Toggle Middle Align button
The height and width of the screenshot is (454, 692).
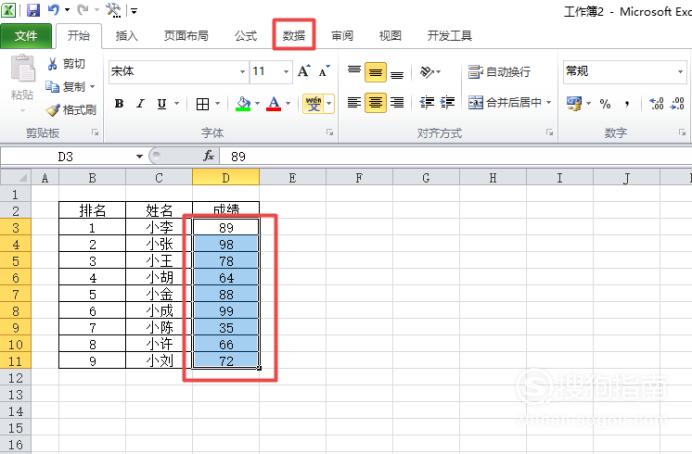pos(376,72)
